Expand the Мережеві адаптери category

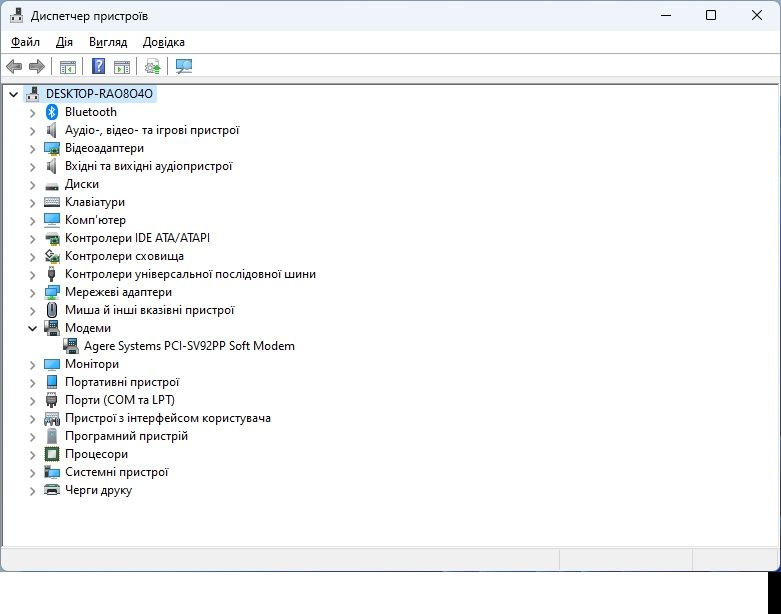pyautogui.click(x=32, y=292)
